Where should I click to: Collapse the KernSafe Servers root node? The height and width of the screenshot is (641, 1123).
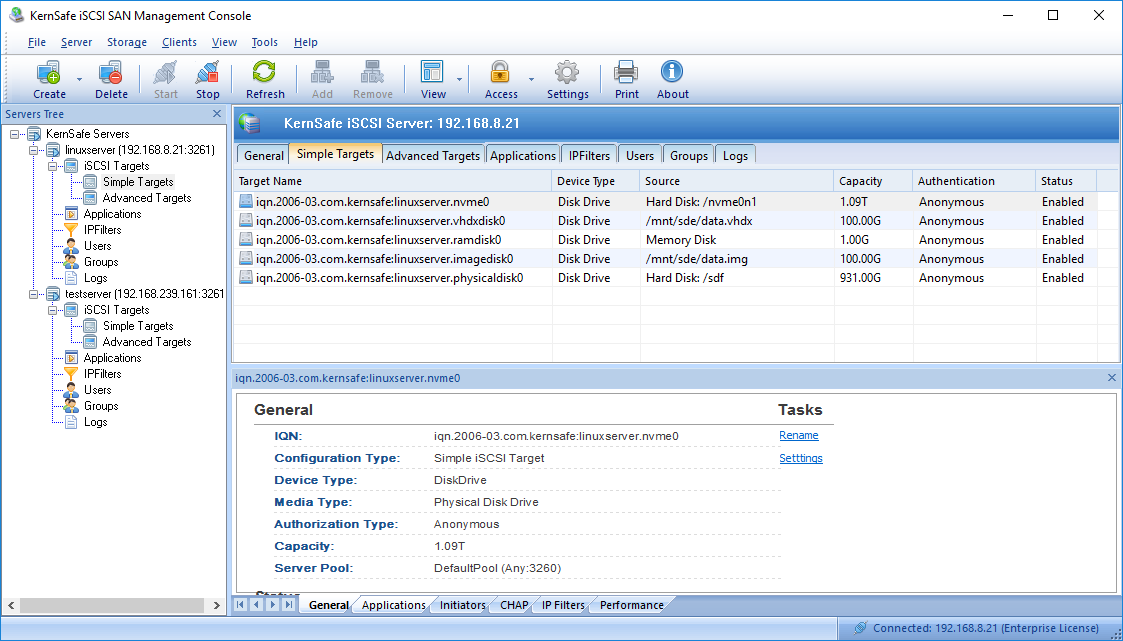[x=15, y=134]
